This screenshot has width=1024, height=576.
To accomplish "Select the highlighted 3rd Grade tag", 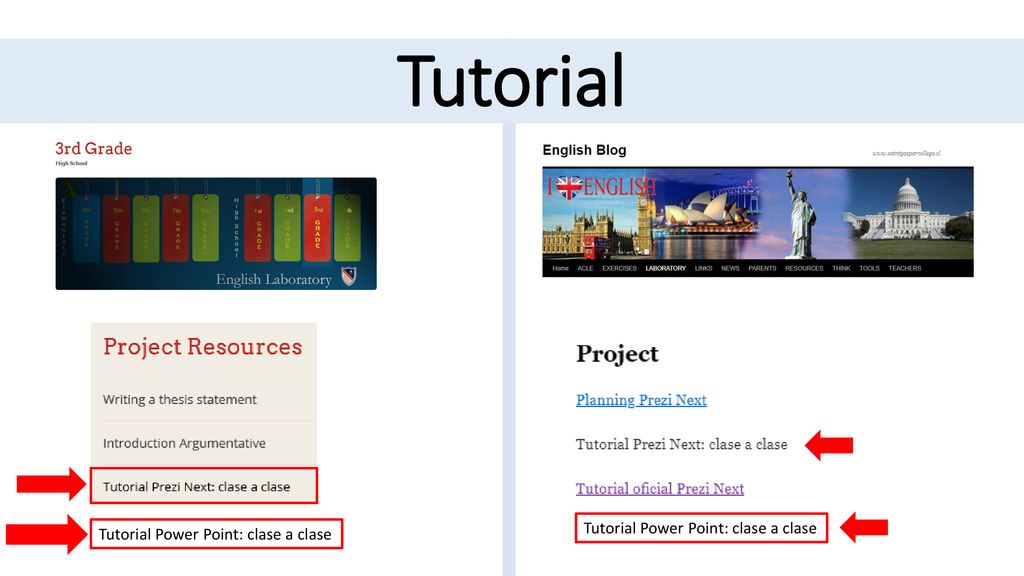I will 317,227.
